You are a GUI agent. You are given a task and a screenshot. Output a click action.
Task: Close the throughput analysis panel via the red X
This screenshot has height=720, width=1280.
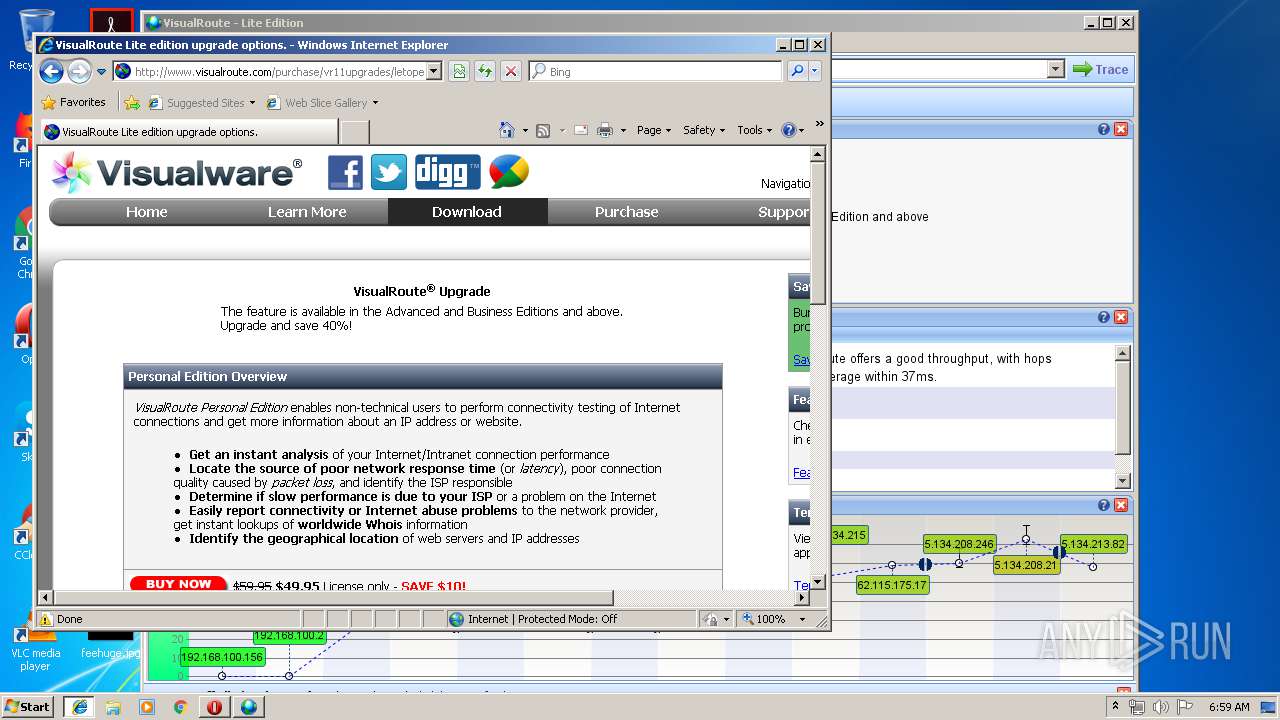point(1121,317)
